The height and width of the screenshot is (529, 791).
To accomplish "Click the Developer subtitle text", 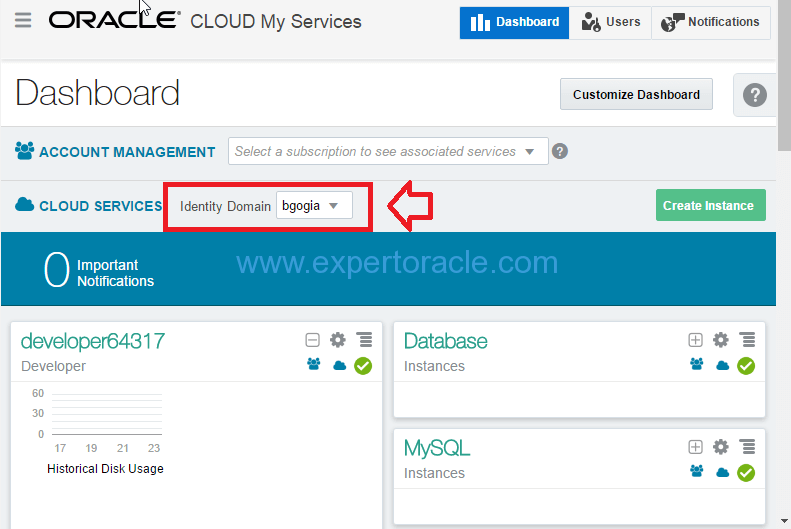I will point(53,366).
